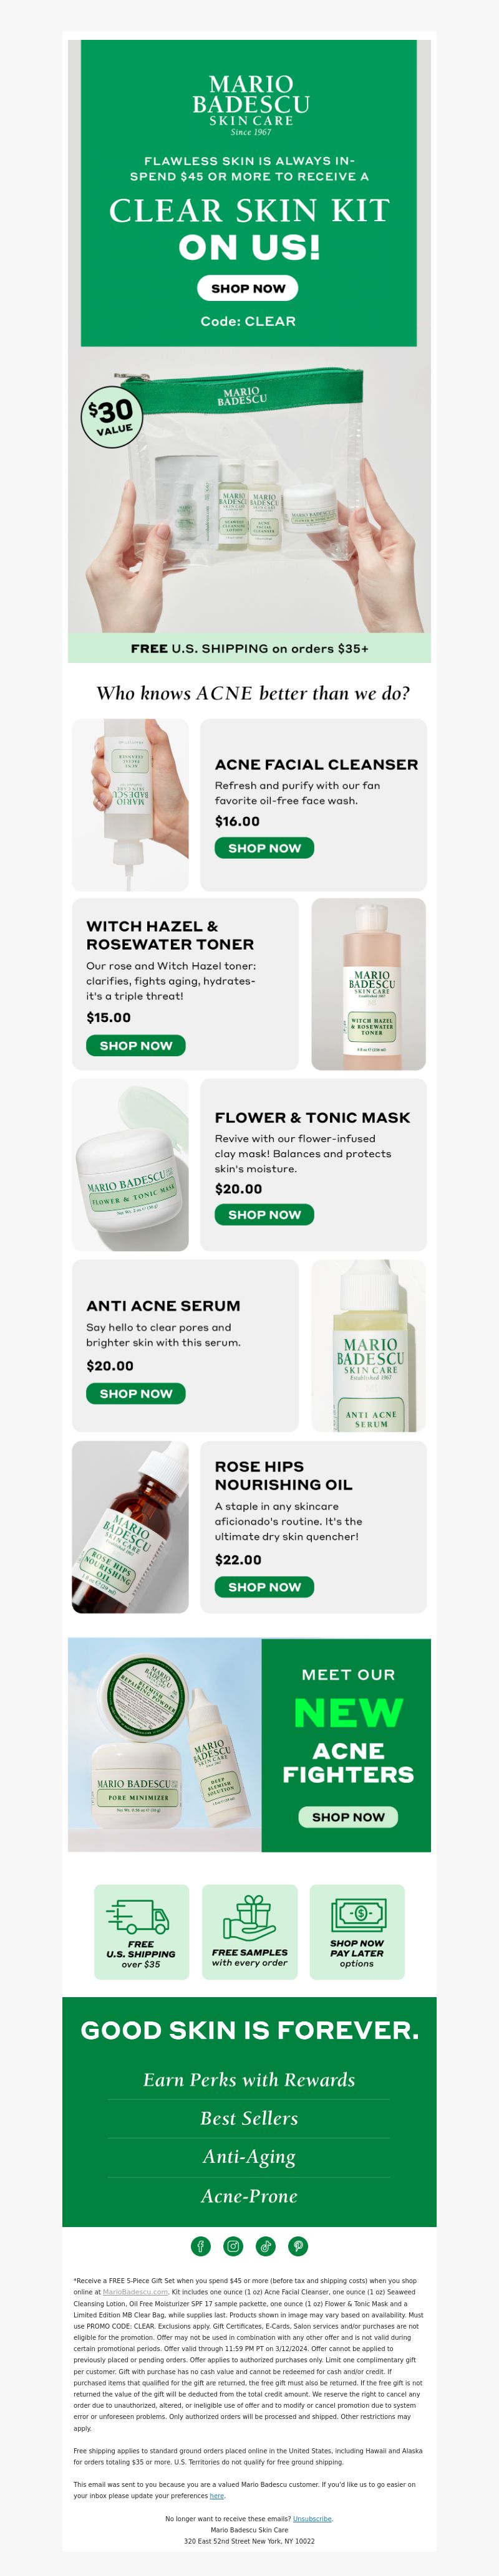Click the Flower & Tonic Mask jar image
499x2576 pixels.
pyautogui.click(x=130, y=1165)
